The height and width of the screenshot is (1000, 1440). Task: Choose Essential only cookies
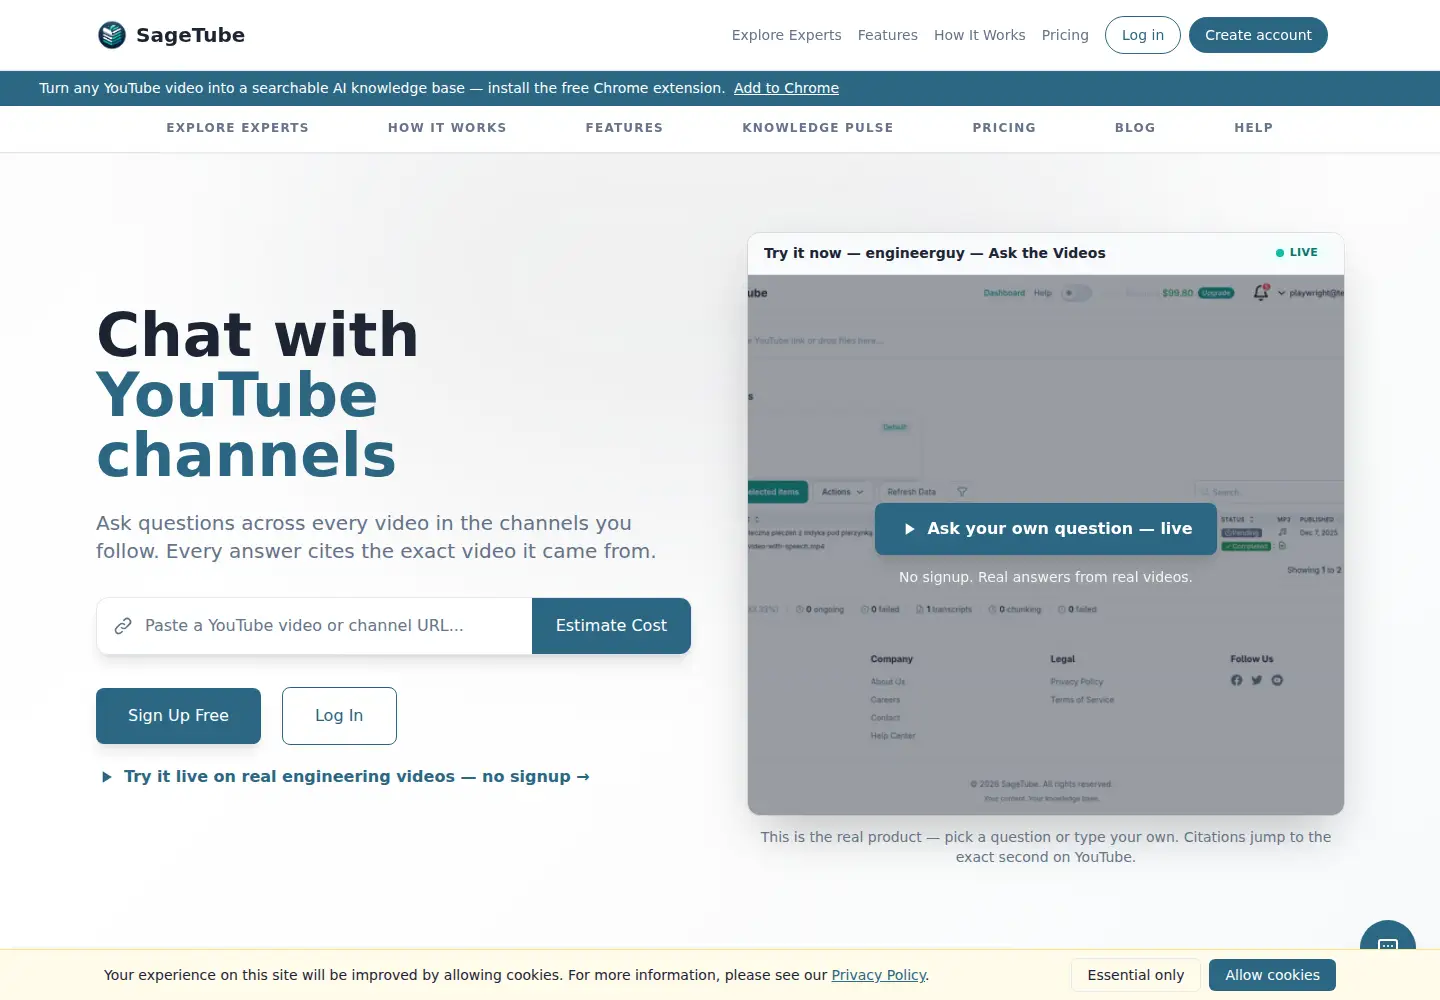coord(1136,975)
